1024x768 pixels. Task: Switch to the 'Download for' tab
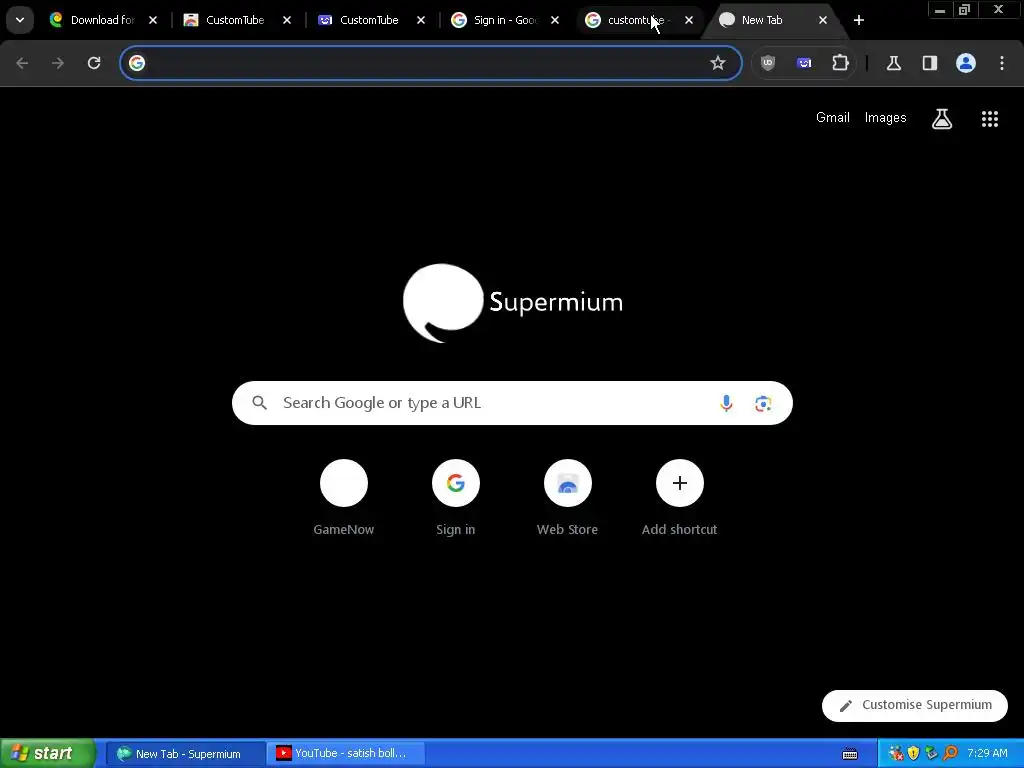click(103, 20)
